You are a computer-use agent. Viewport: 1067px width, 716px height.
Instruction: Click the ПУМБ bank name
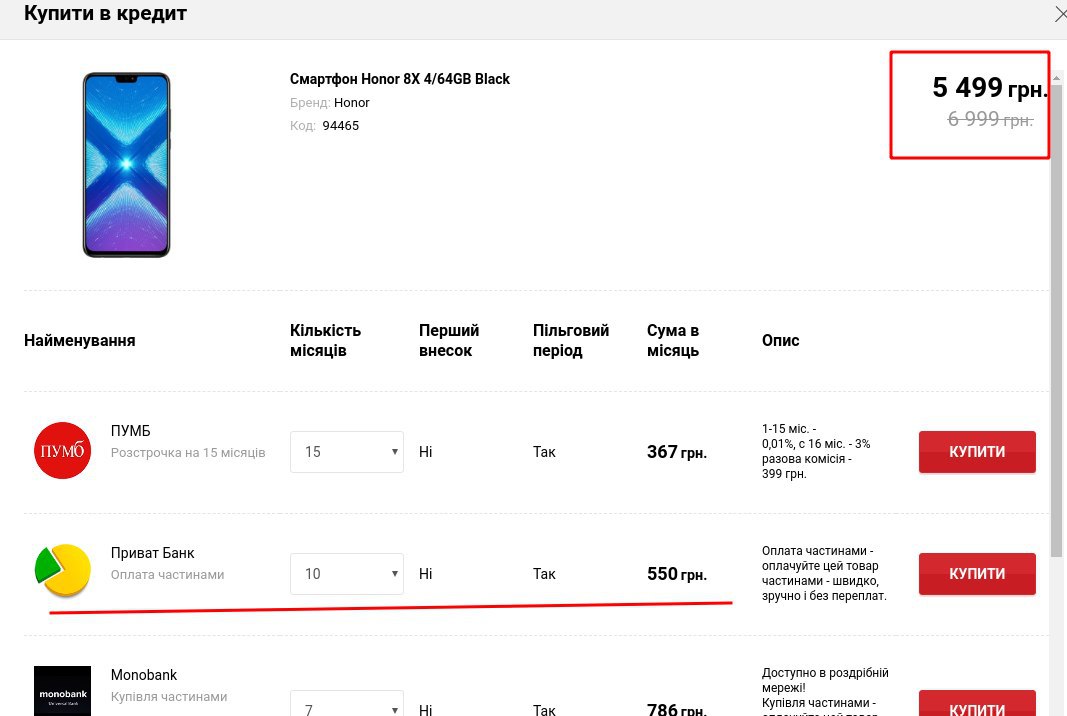(131, 431)
